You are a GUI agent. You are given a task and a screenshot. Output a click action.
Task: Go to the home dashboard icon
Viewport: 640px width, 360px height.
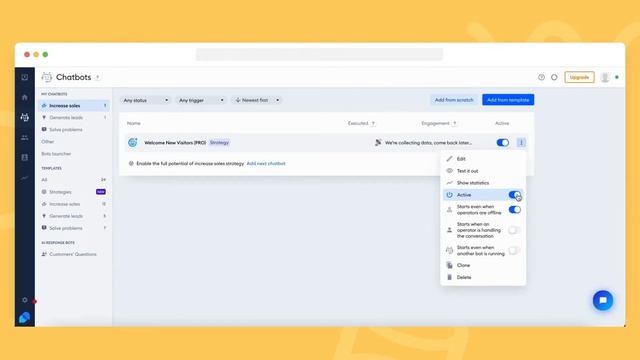pyautogui.click(x=24, y=97)
